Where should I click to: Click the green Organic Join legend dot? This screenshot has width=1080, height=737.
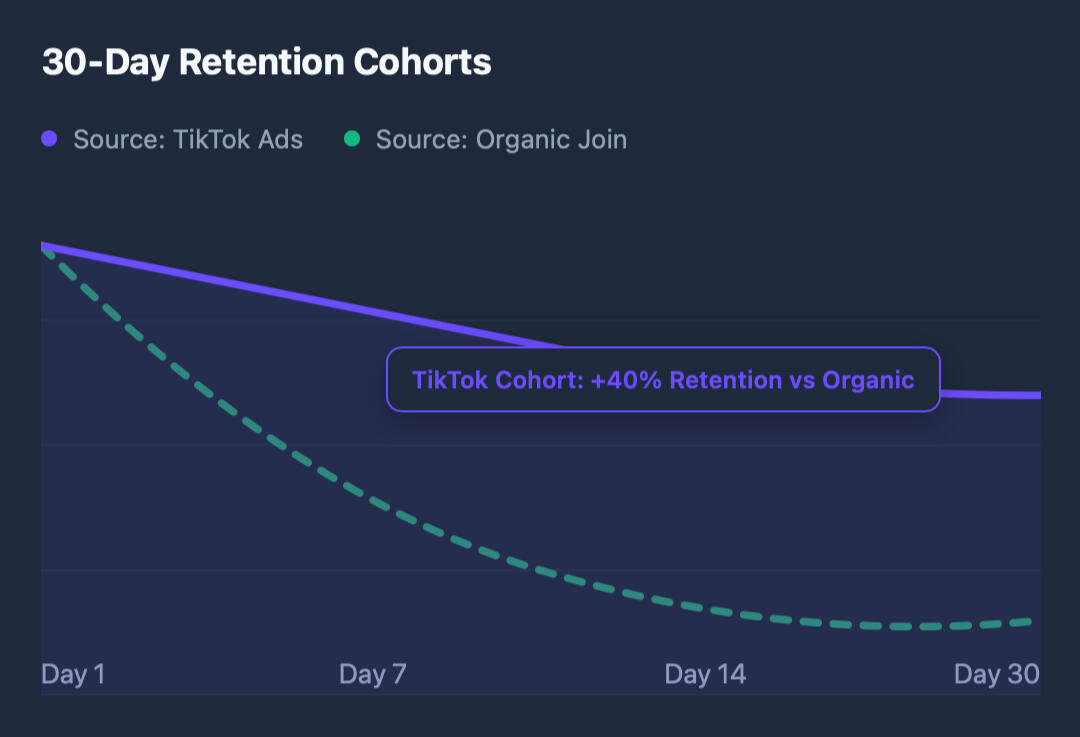point(351,139)
